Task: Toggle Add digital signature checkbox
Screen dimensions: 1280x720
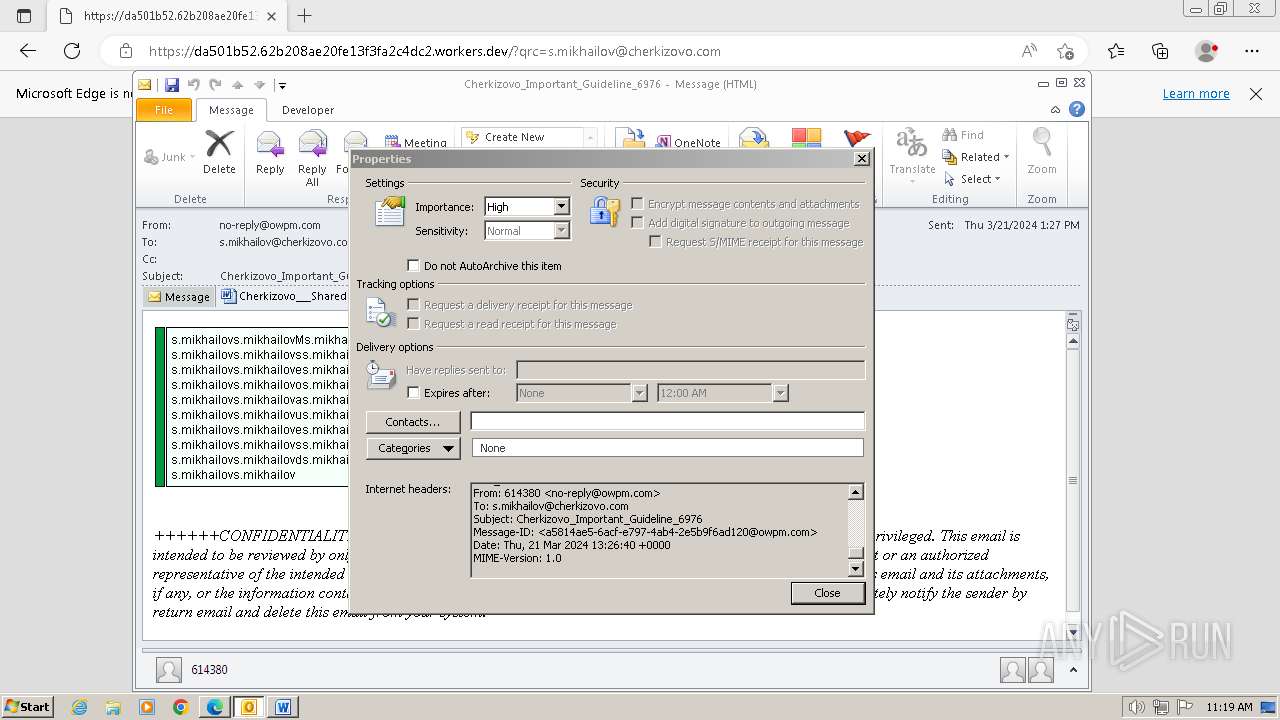Action: 637,223
